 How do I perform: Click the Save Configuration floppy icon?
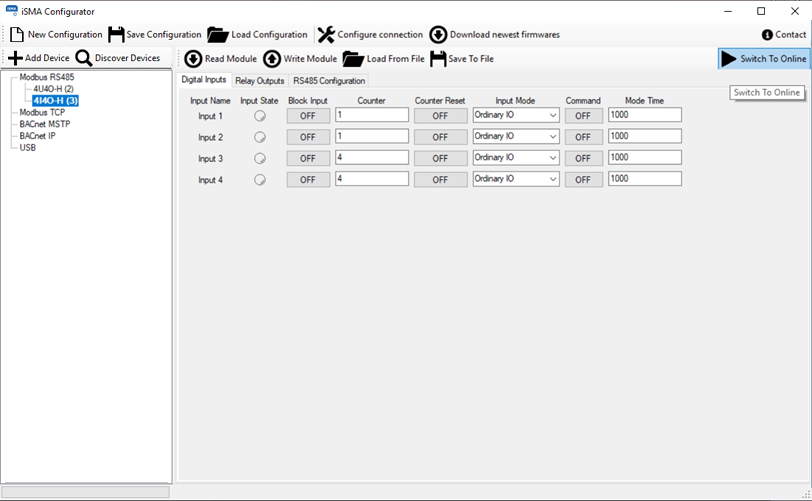116,35
